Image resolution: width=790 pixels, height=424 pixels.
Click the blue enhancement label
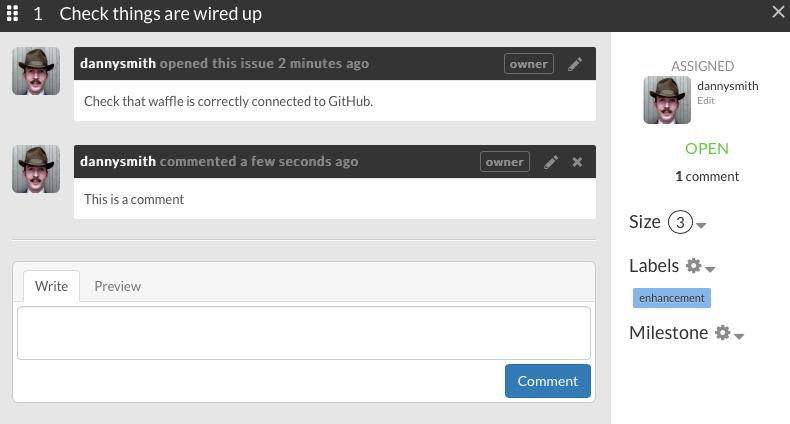click(x=671, y=298)
